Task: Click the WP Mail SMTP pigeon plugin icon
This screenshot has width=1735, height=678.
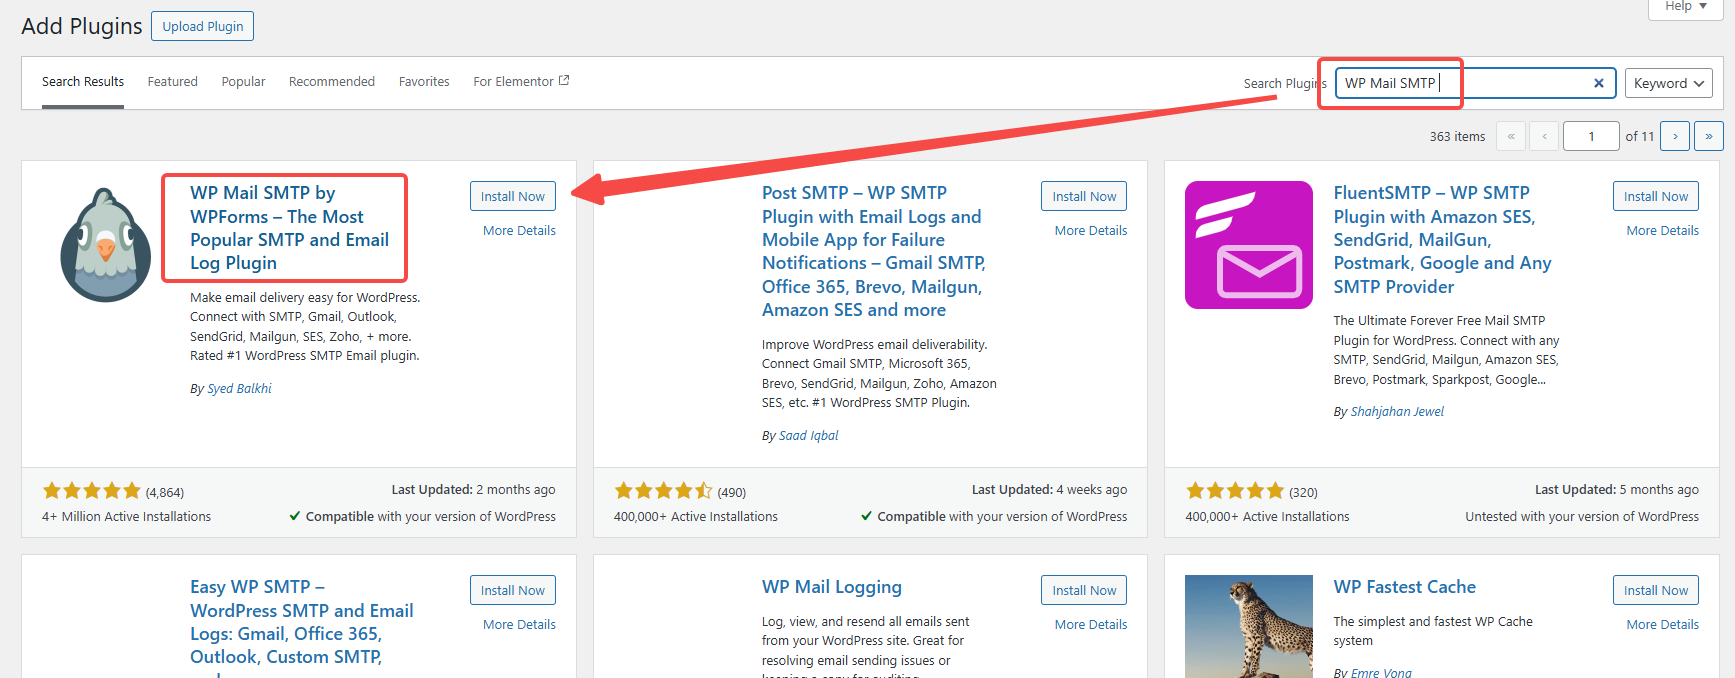Action: coord(105,245)
